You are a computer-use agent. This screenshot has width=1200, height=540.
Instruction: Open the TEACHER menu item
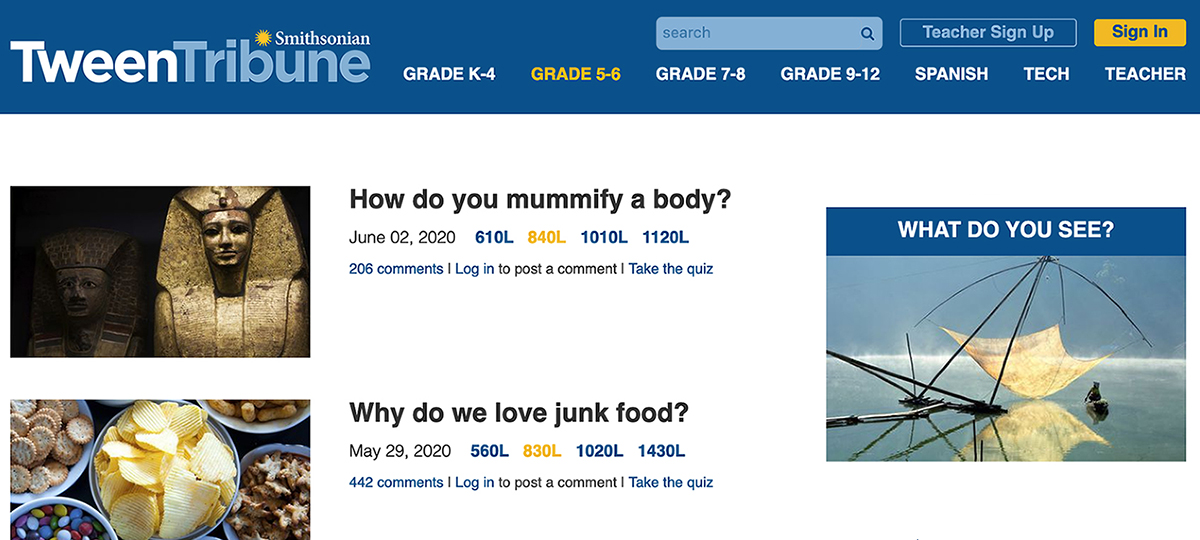1145,74
